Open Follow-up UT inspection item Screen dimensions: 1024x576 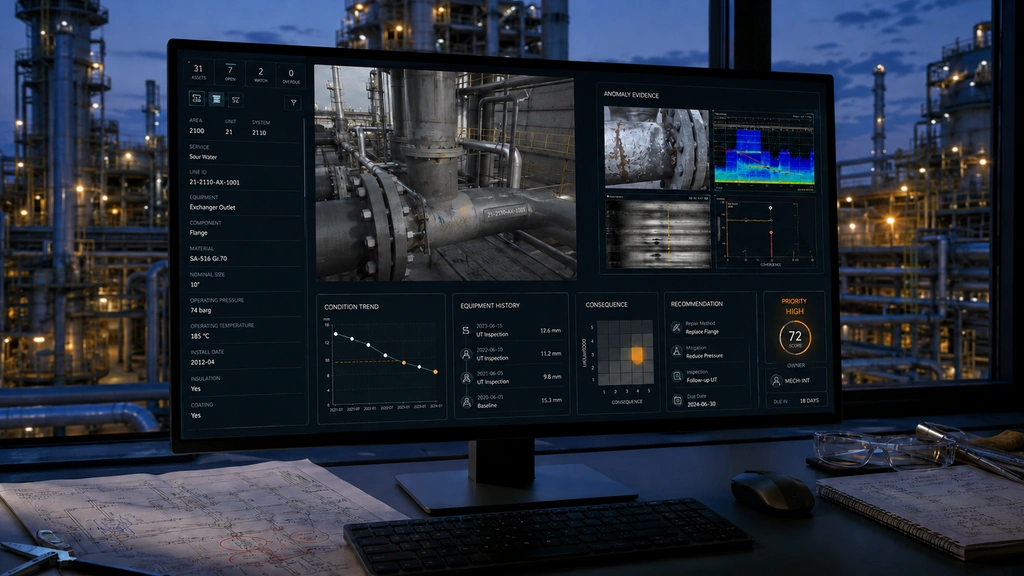click(x=702, y=380)
